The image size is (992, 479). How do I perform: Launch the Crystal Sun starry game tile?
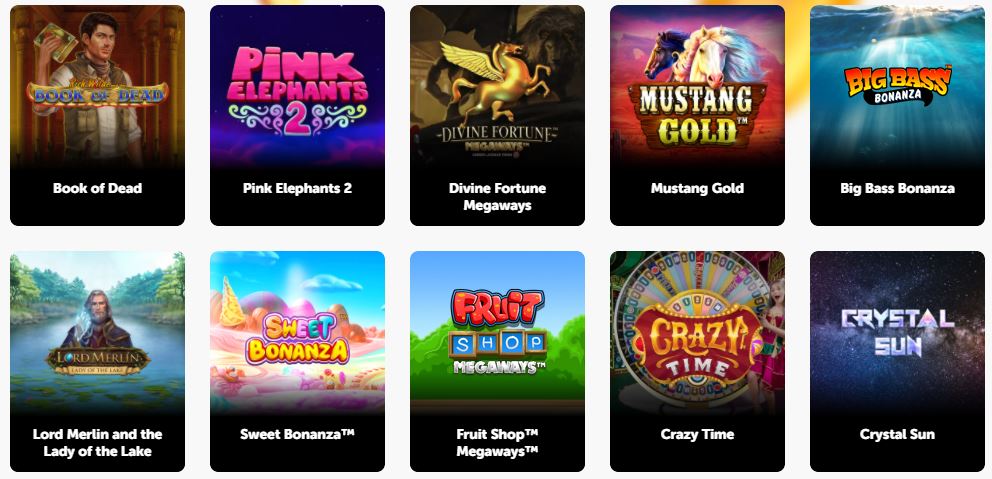coord(897,332)
